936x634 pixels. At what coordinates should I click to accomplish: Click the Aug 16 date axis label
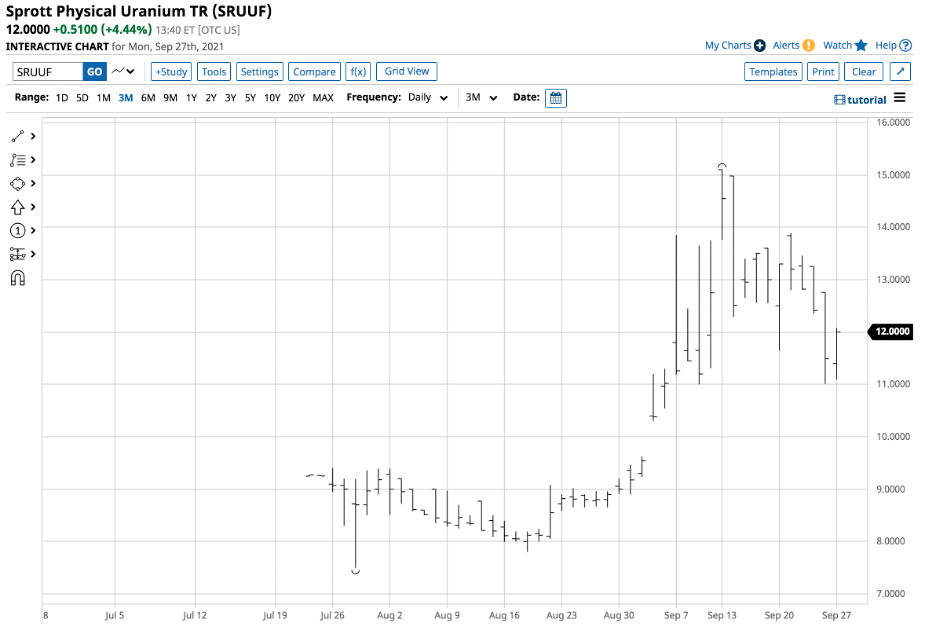pos(504,615)
